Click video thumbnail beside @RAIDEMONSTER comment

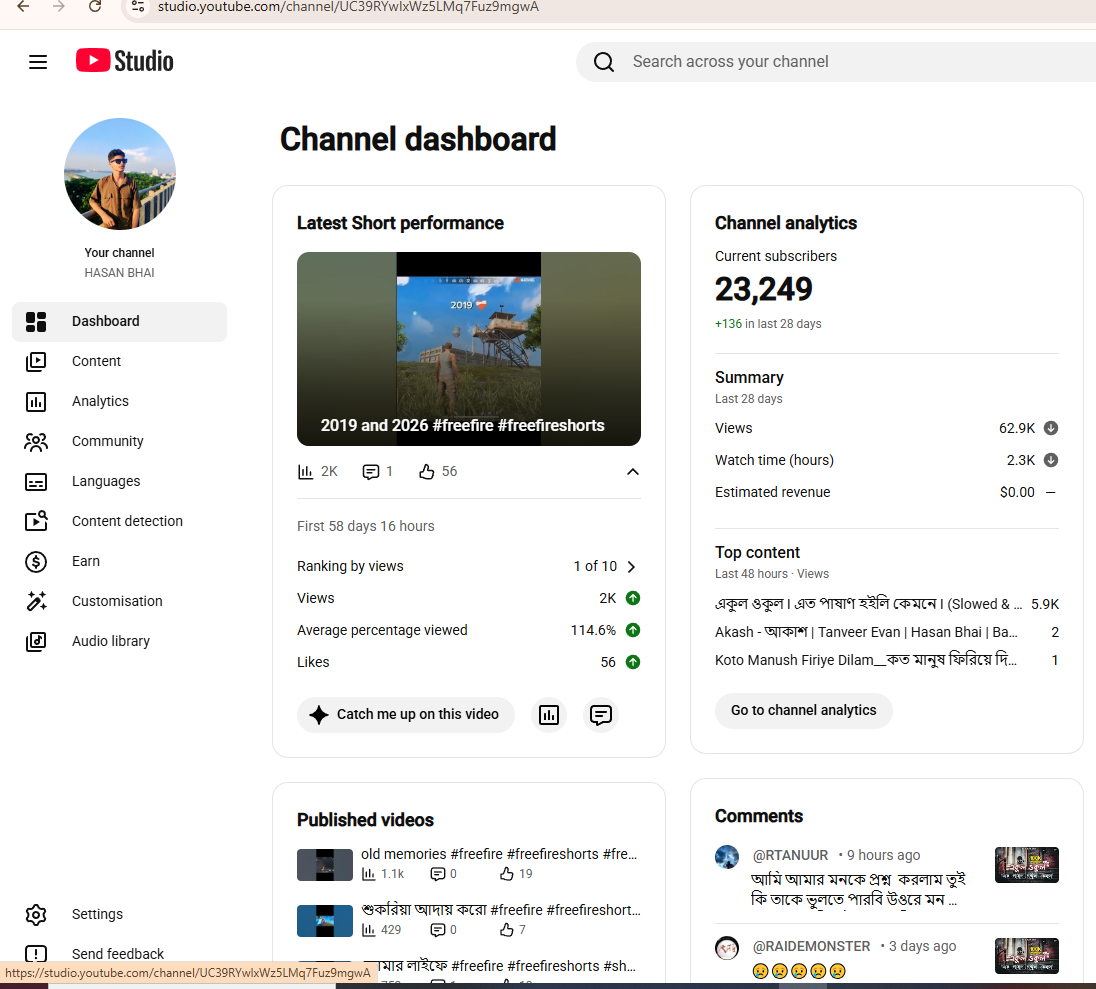click(1026, 955)
